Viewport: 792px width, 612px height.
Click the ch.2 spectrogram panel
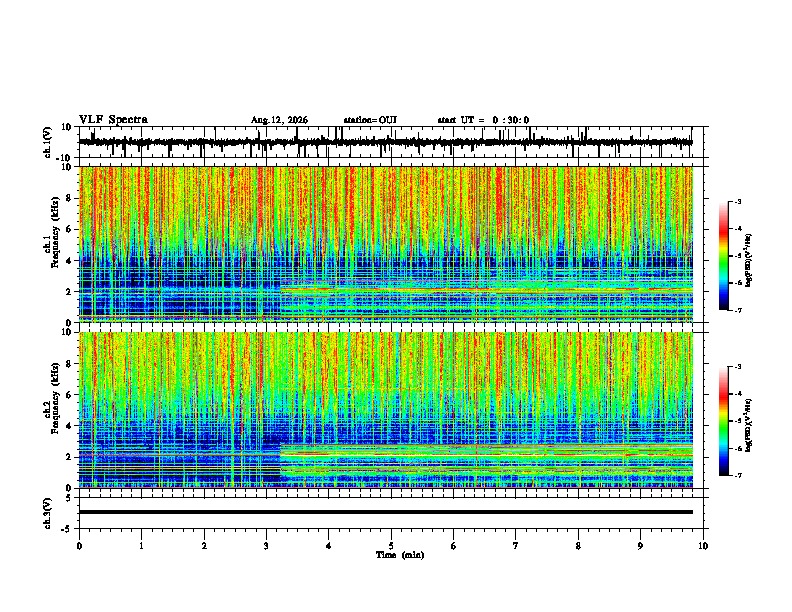[x=385, y=410]
